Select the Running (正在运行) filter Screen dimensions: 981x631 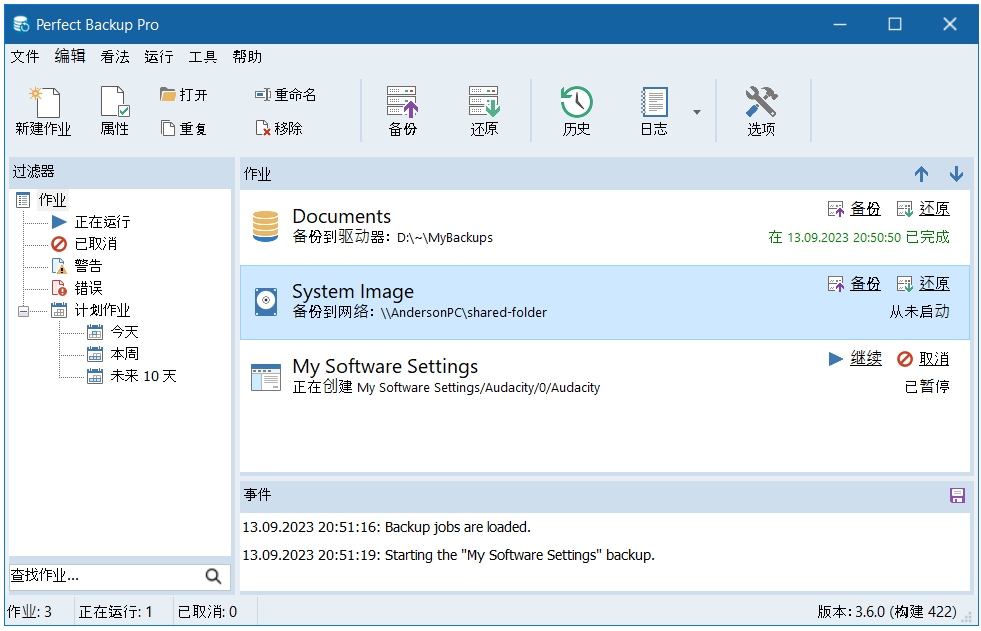[102, 222]
